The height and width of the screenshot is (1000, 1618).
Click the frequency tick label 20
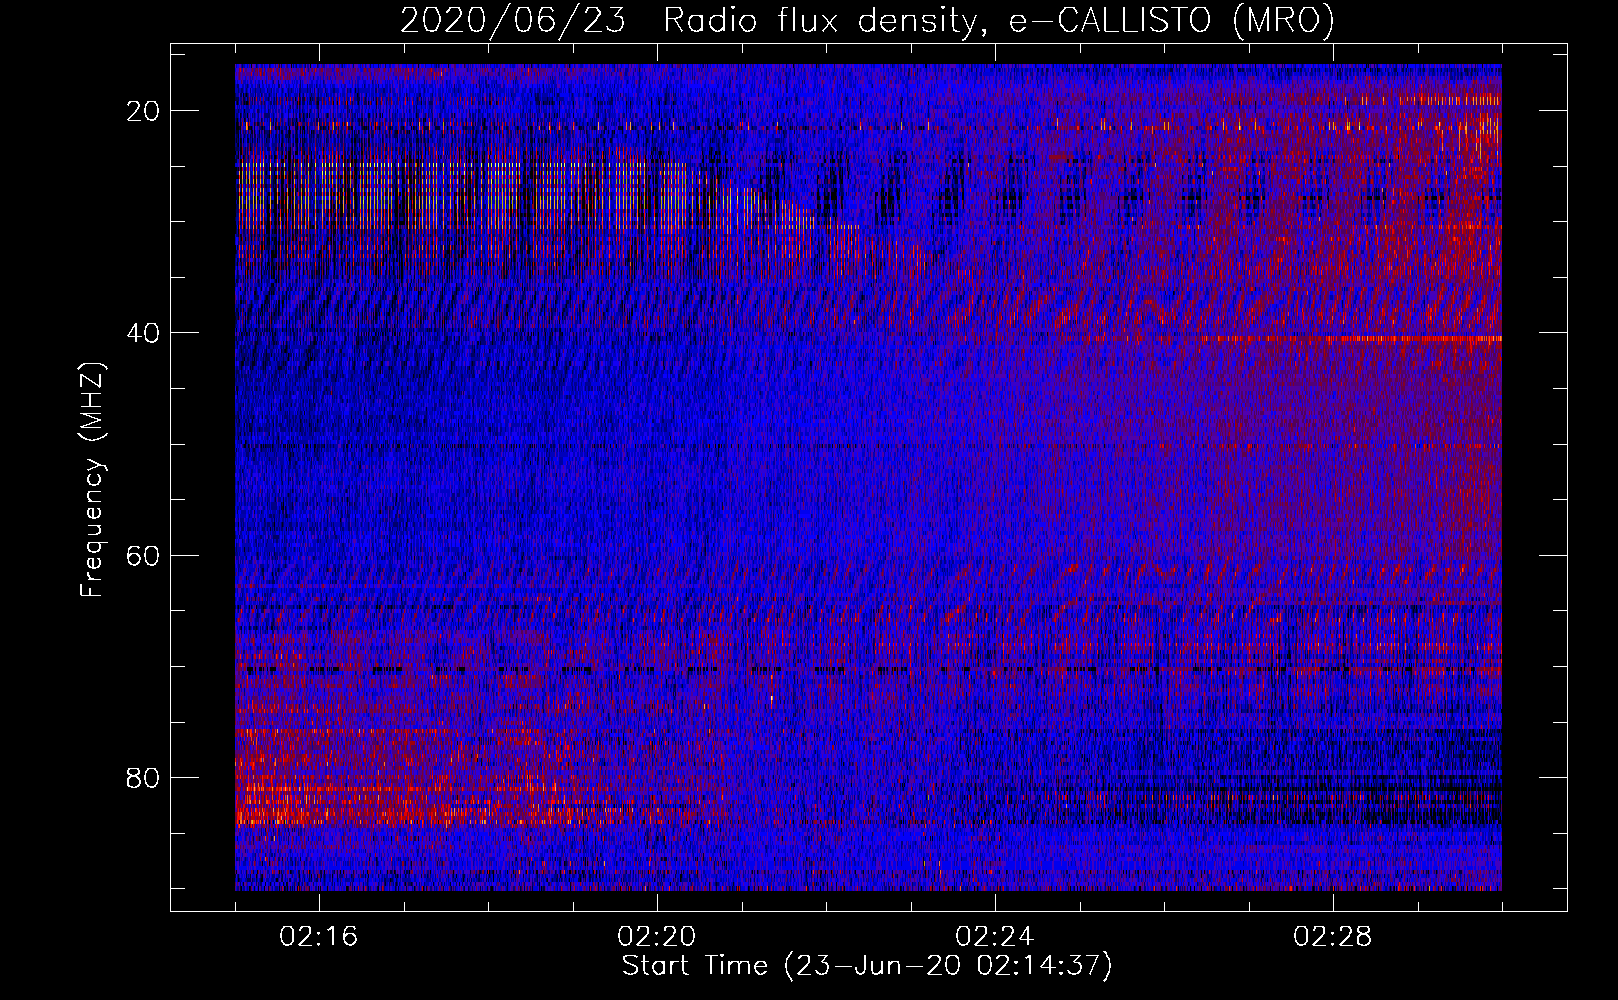click(x=144, y=111)
